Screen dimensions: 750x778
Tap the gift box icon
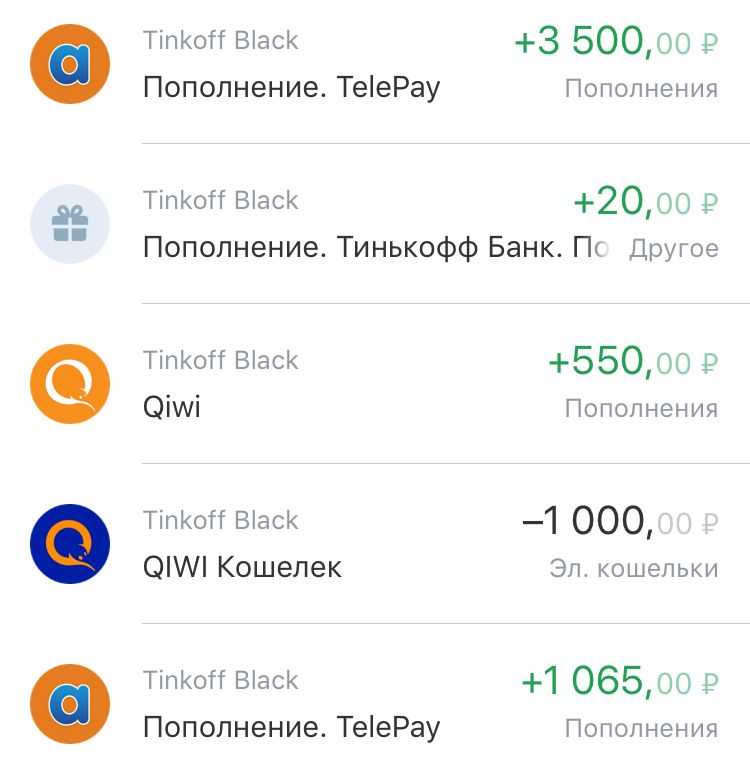point(70,224)
